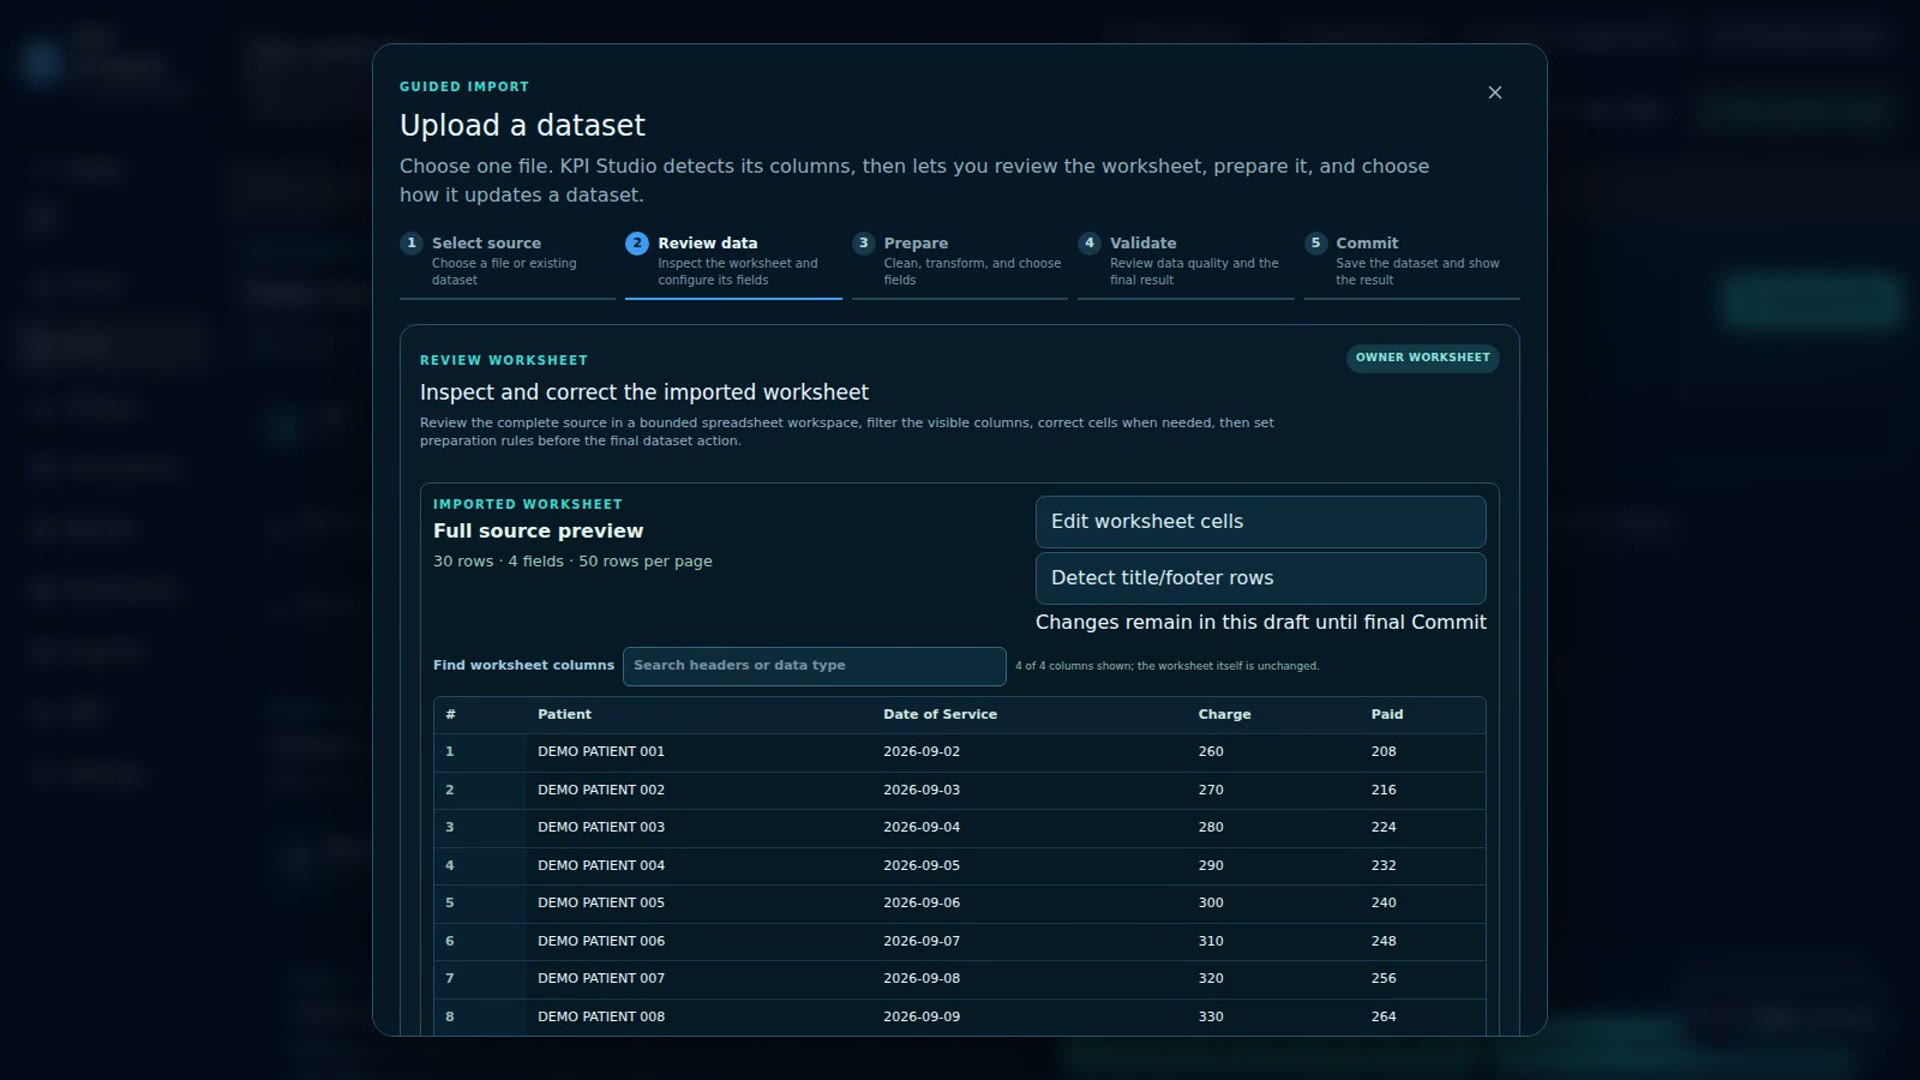Click the Edit worksheet cells button
Viewport: 1920px width, 1080px height.
tap(1260, 522)
